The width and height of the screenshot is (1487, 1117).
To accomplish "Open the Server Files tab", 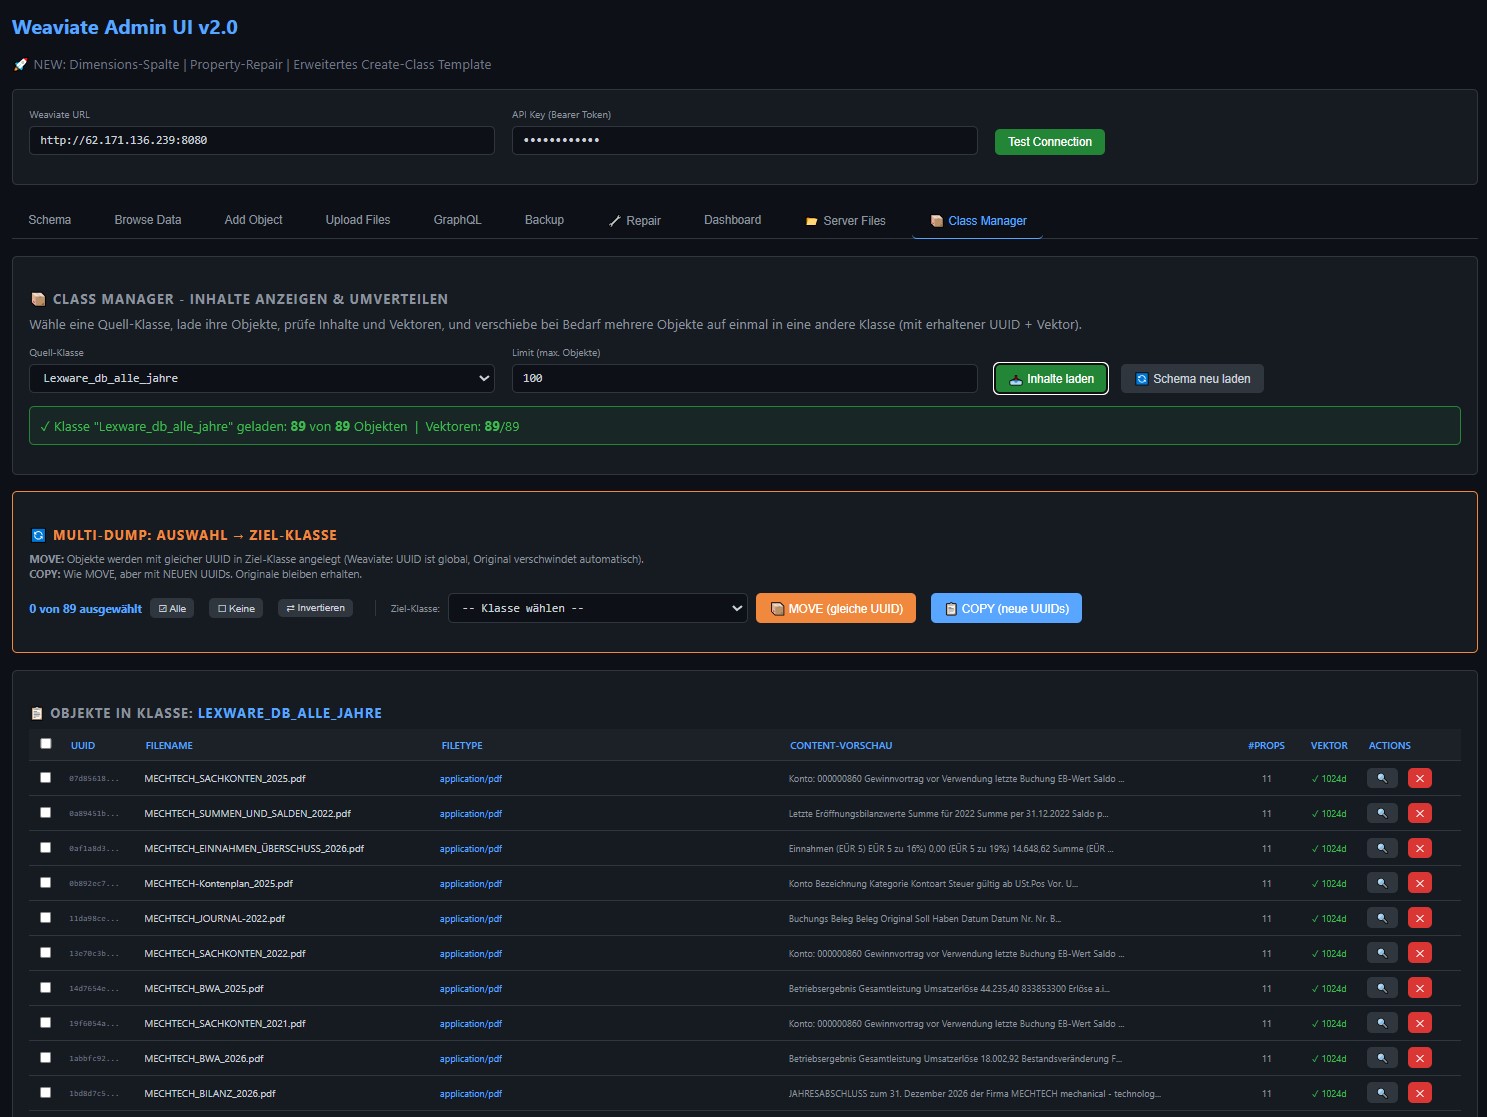I will point(846,221).
